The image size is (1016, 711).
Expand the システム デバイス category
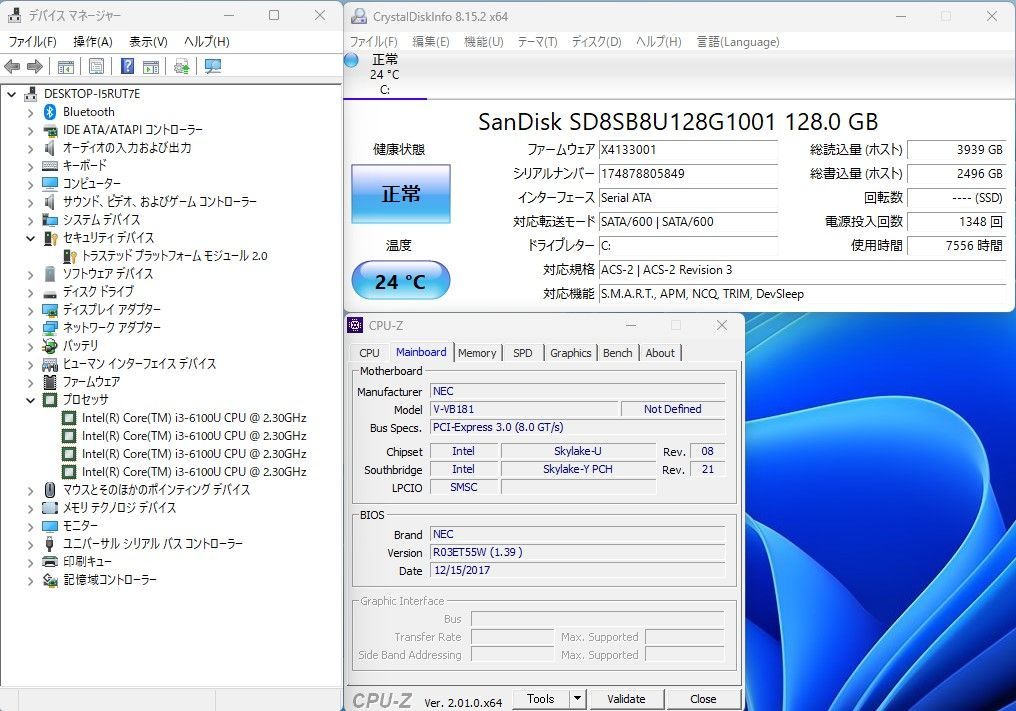pyautogui.click(x=30, y=220)
